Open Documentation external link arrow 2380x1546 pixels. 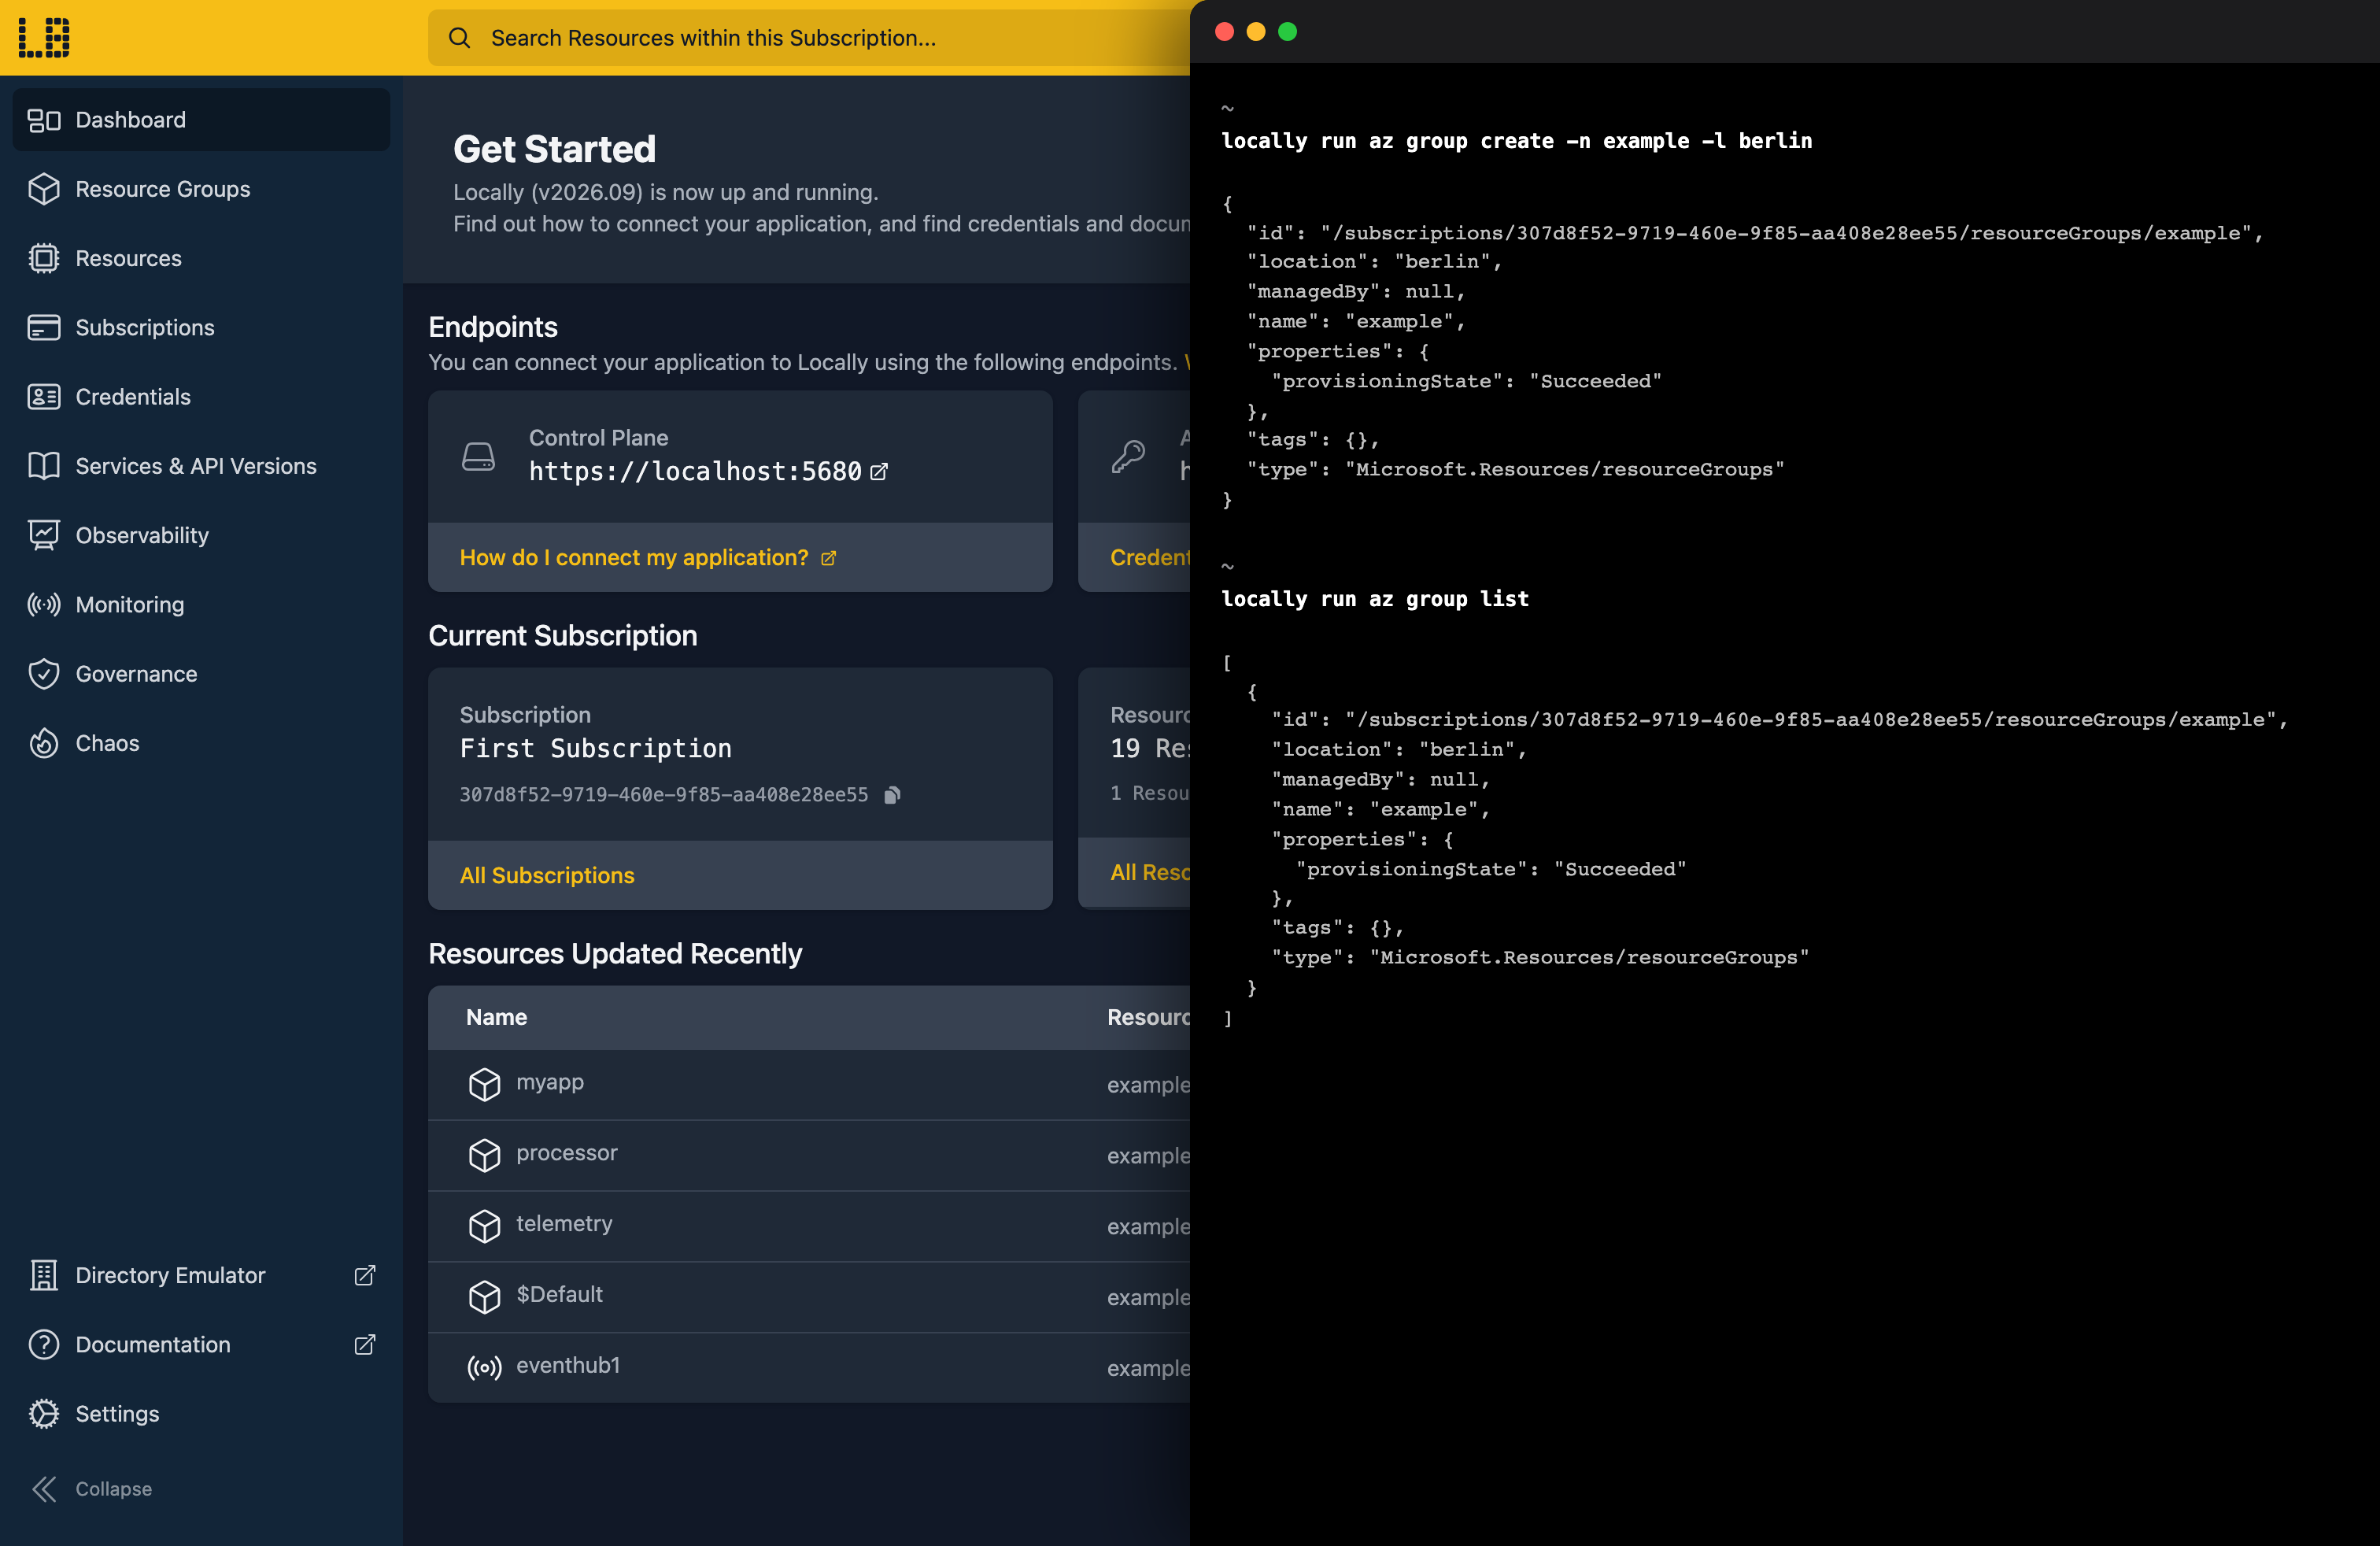365,1344
